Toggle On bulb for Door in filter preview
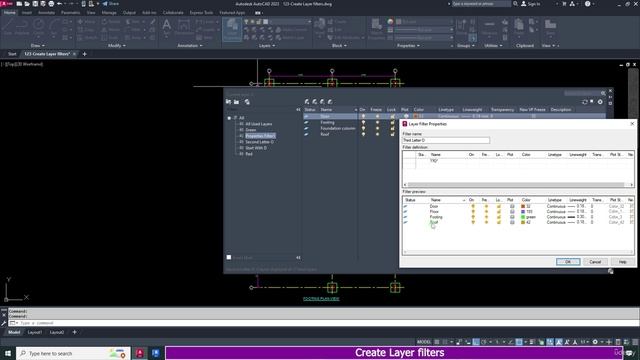The width and height of the screenshot is (640, 360). [473, 207]
